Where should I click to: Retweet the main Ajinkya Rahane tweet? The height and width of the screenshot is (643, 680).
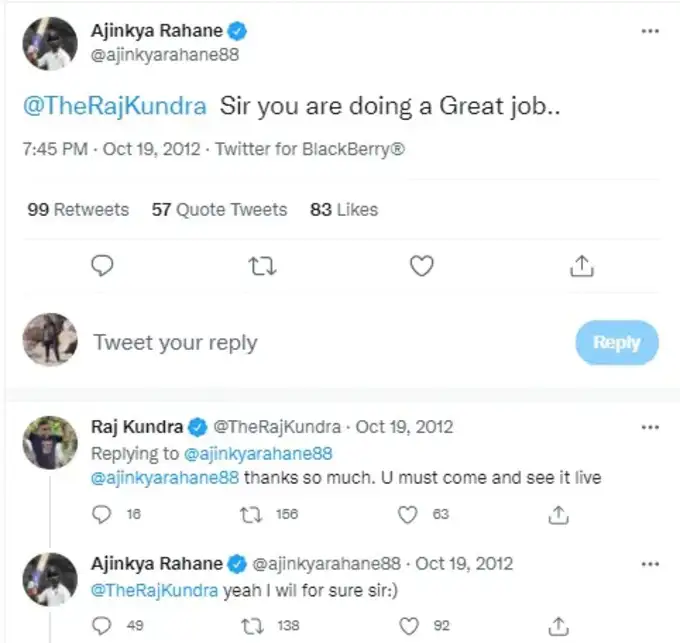(261, 265)
